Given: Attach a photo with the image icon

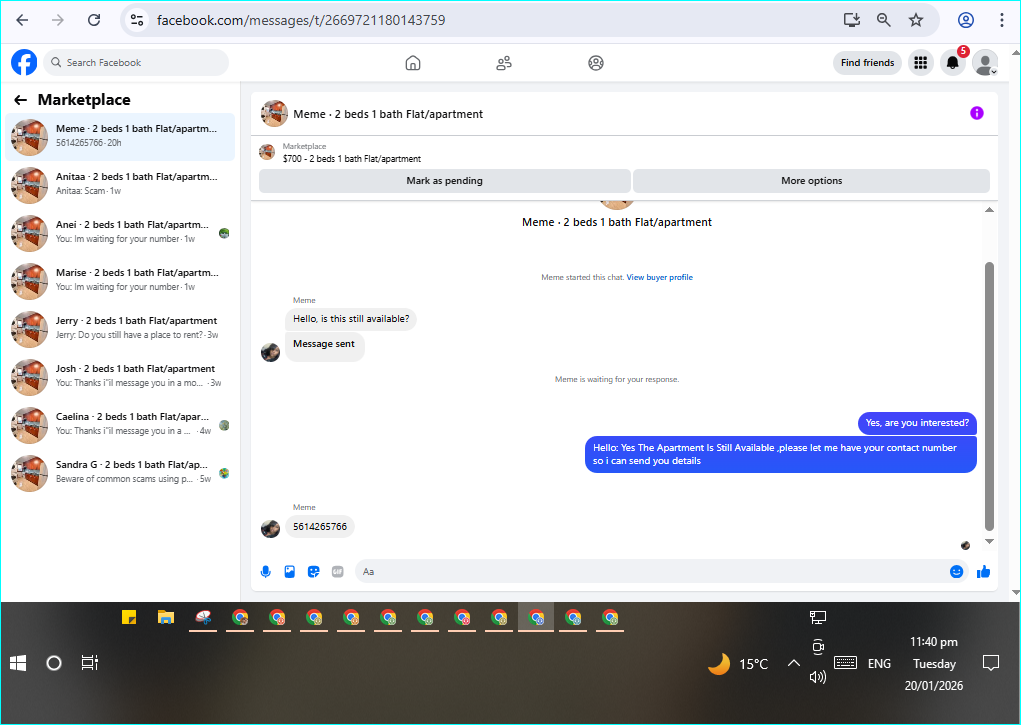Looking at the screenshot, I should pos(290,571).
